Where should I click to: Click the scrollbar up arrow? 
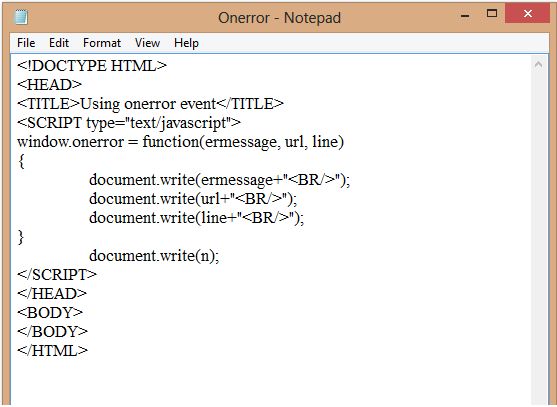point(539,64)
